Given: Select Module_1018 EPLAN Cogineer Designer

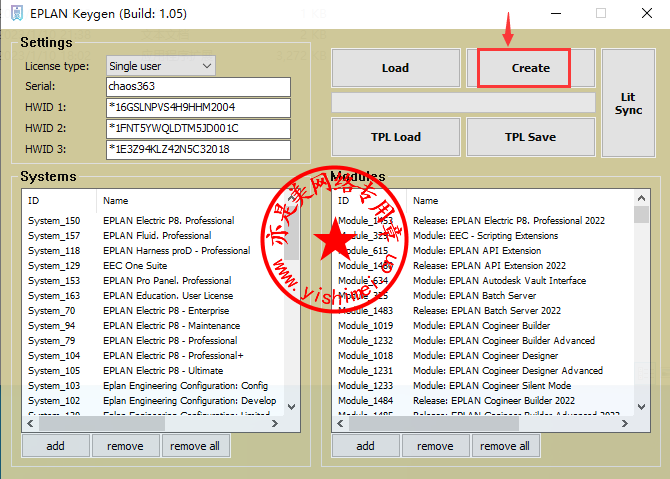Looking at the screenshot, I should 483,356.
